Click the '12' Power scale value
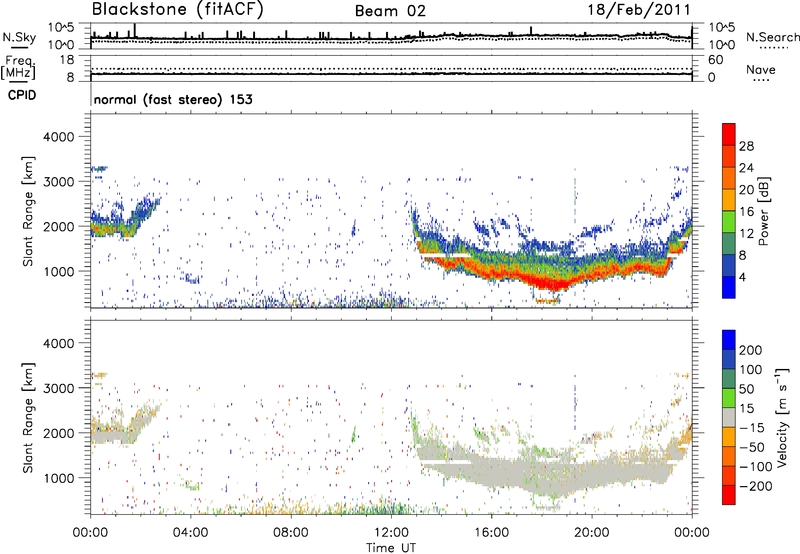This screenshot has width=800, height=554. point(746,234)
